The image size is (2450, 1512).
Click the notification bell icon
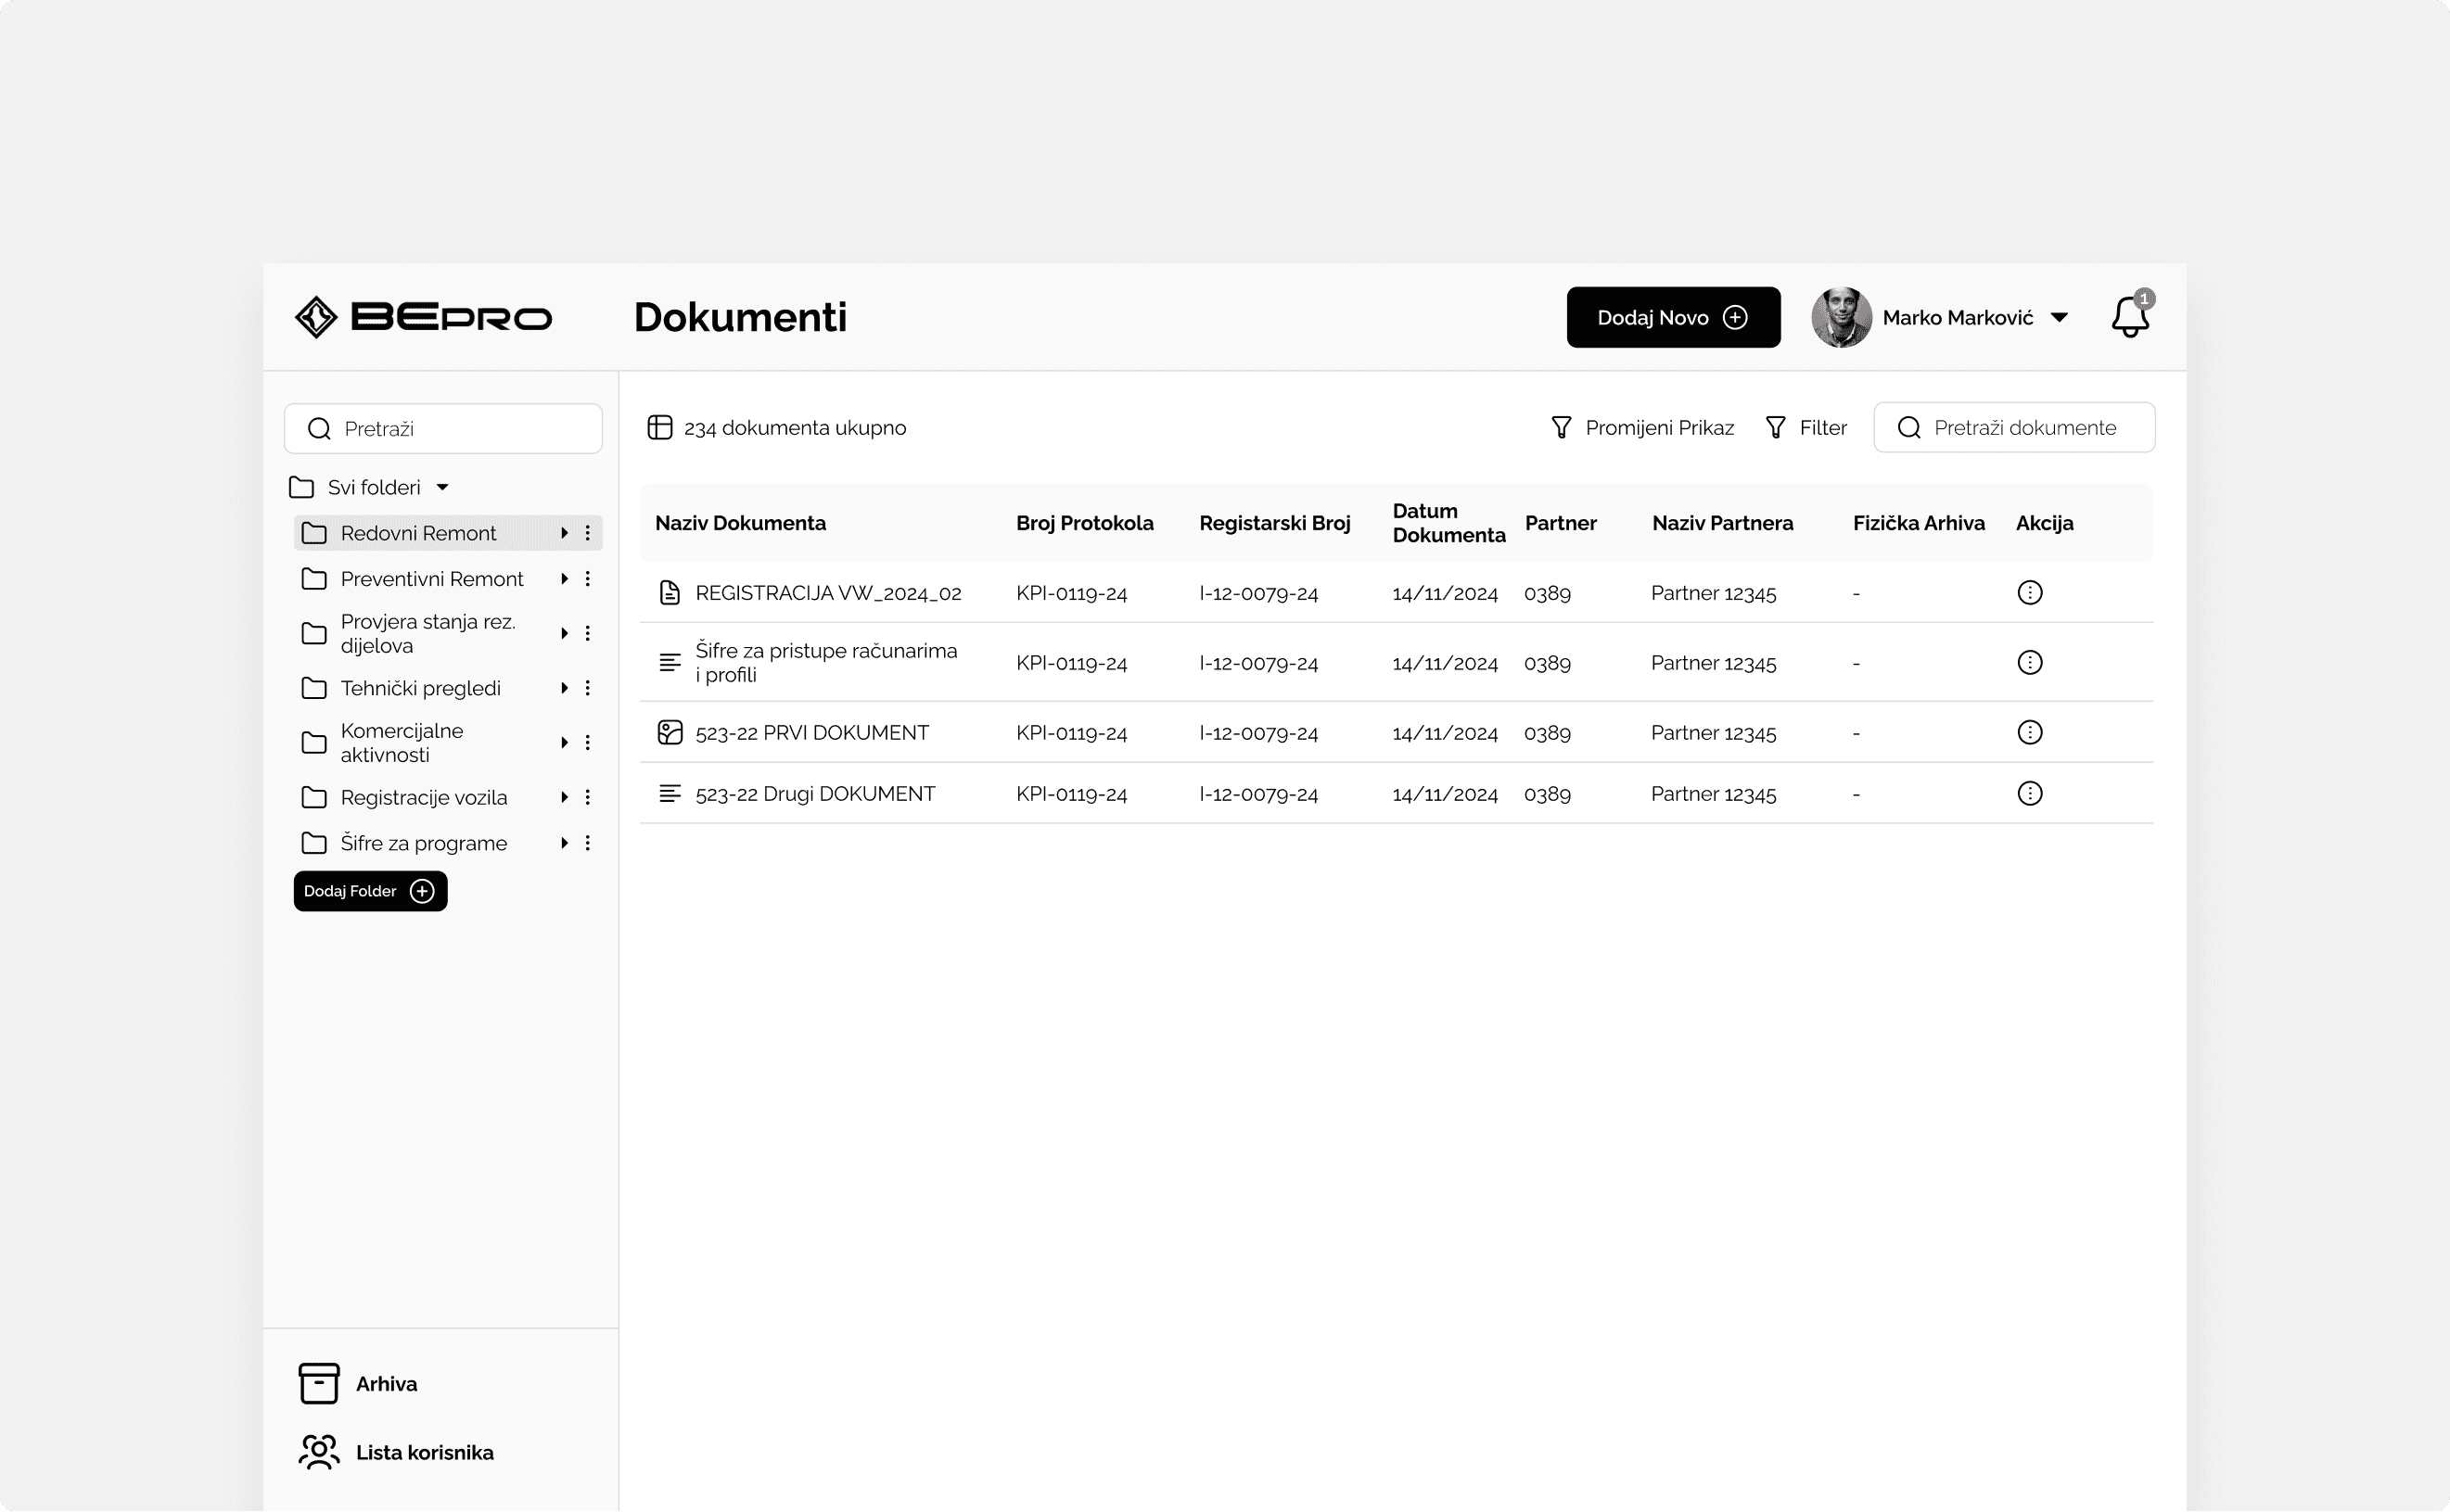coord(2128,317)
